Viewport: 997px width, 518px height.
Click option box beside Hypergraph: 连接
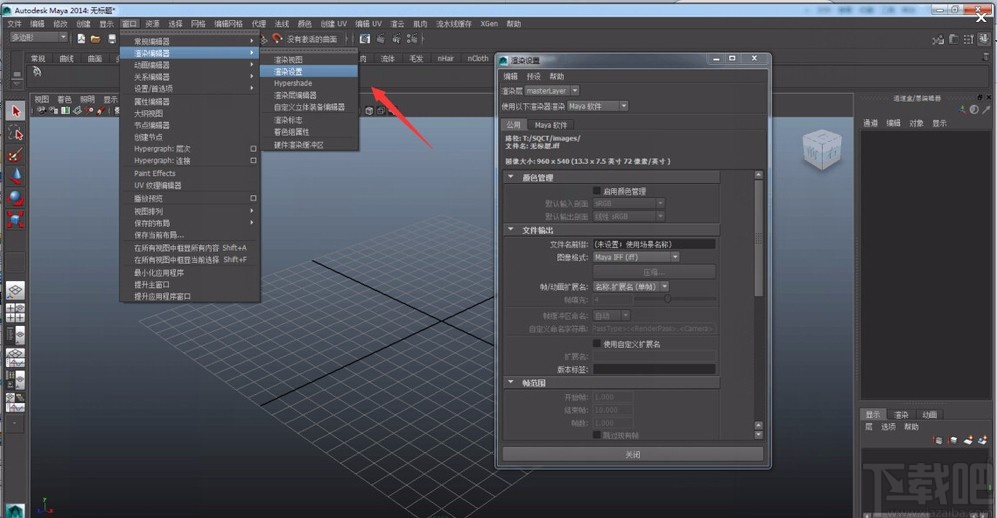[x=253, y=161]
